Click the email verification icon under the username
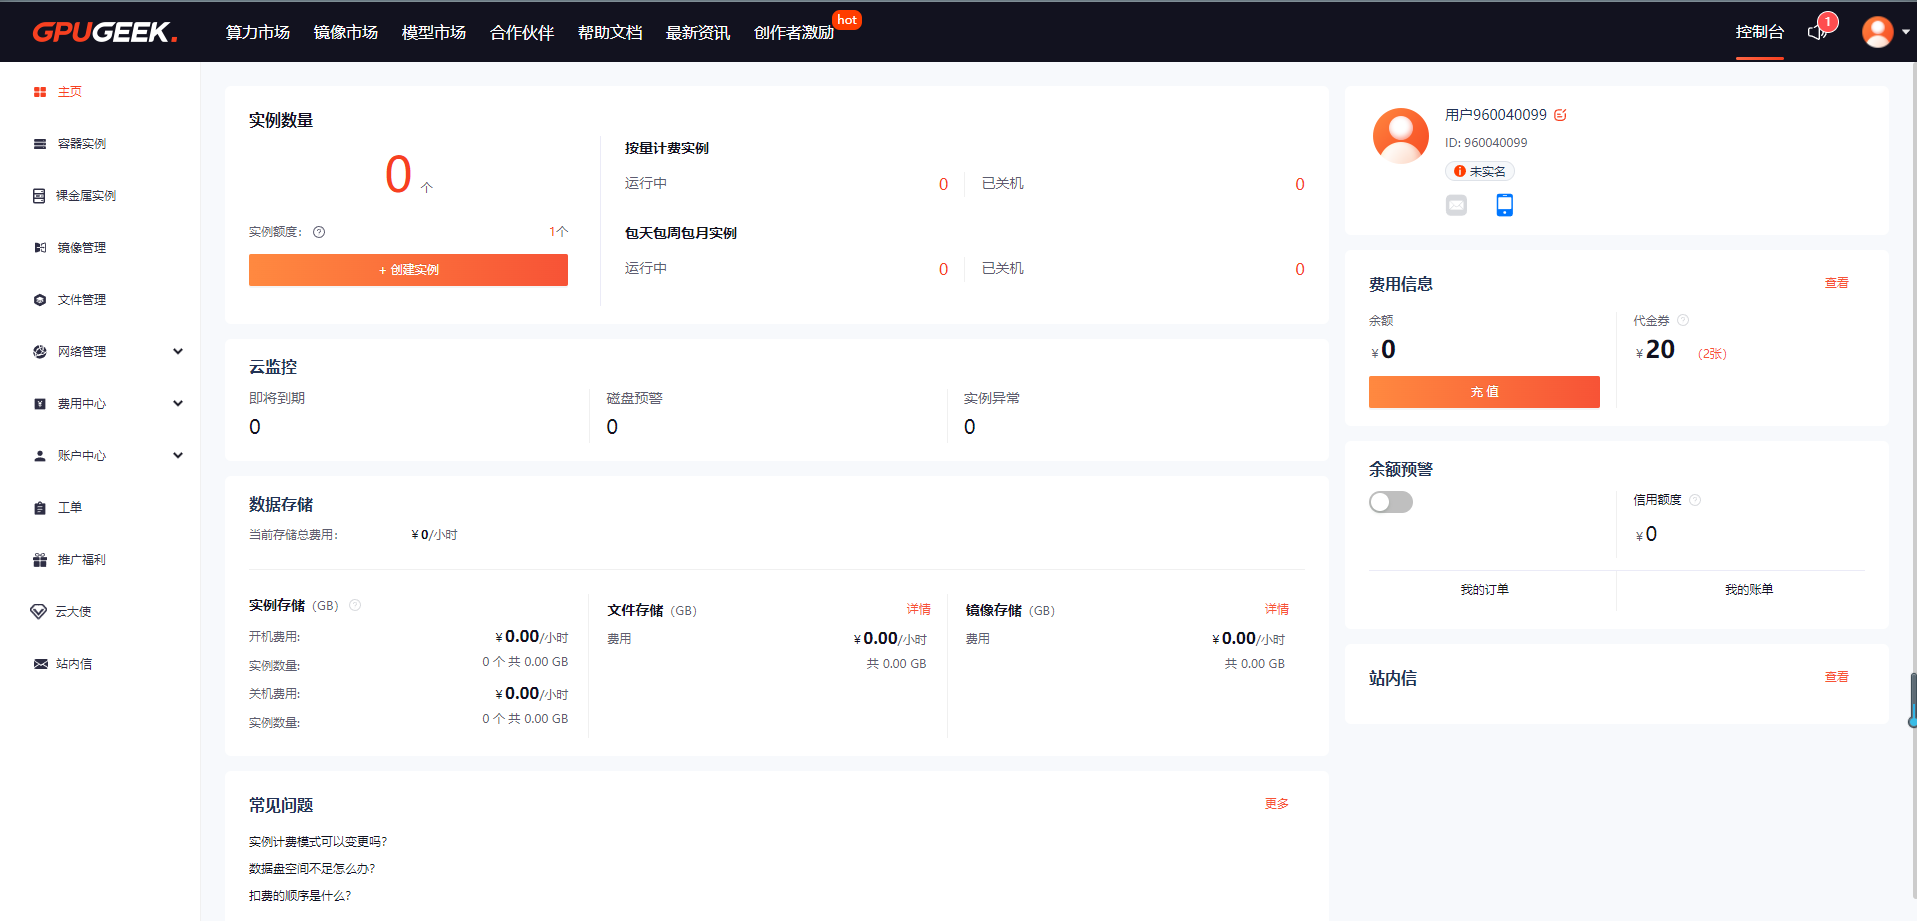The image size is (1917, 921). (x=1456, y=205)
